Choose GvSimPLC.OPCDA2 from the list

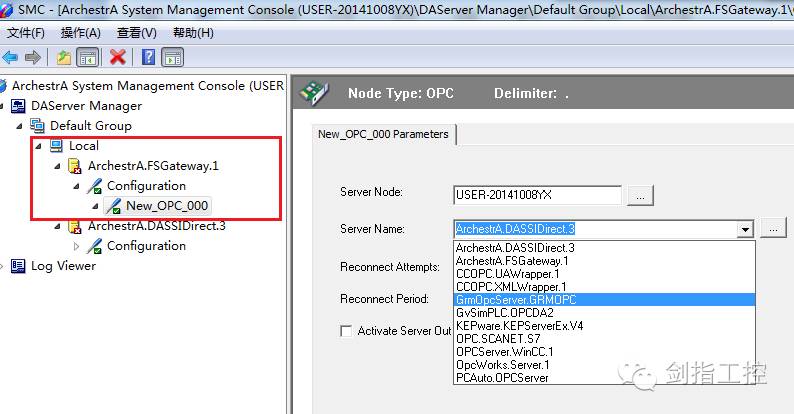tap(604, 313)
